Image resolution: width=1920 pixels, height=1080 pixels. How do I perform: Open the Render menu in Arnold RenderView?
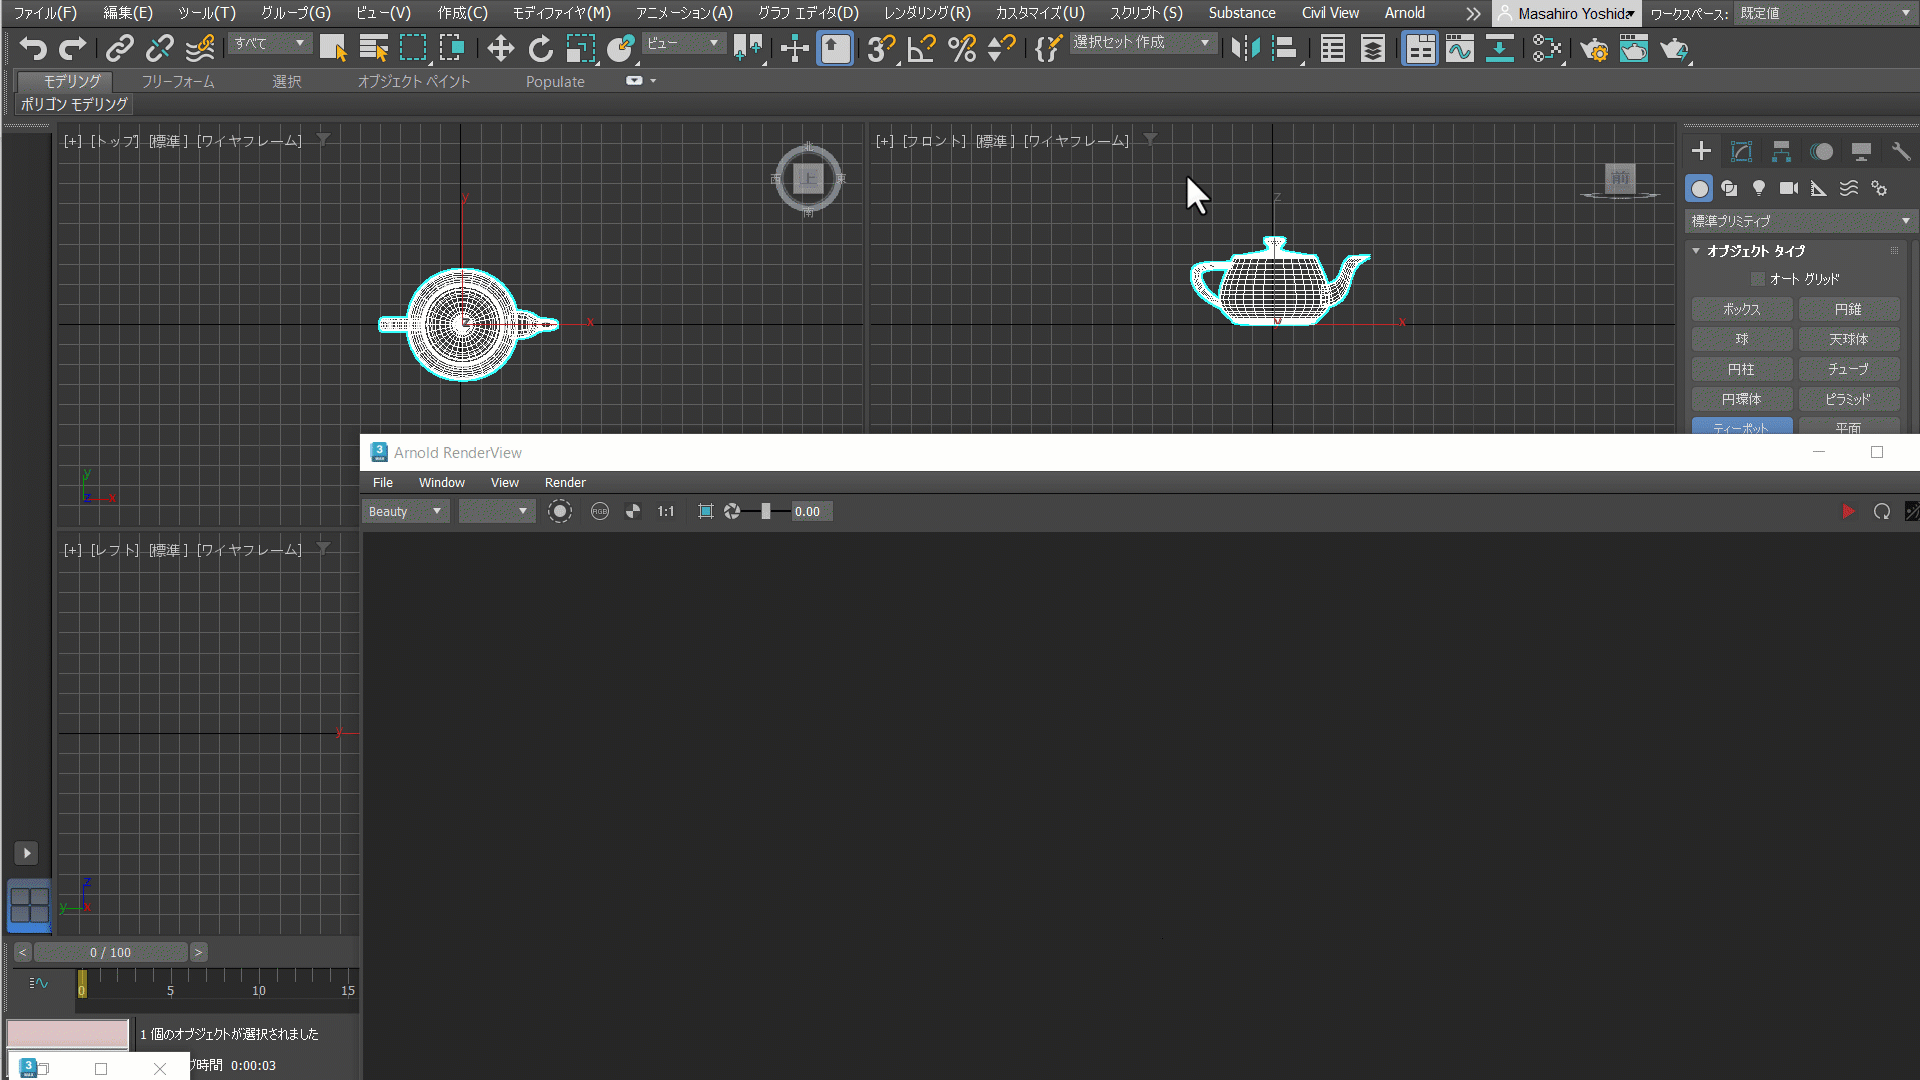[x=565, y=482]
